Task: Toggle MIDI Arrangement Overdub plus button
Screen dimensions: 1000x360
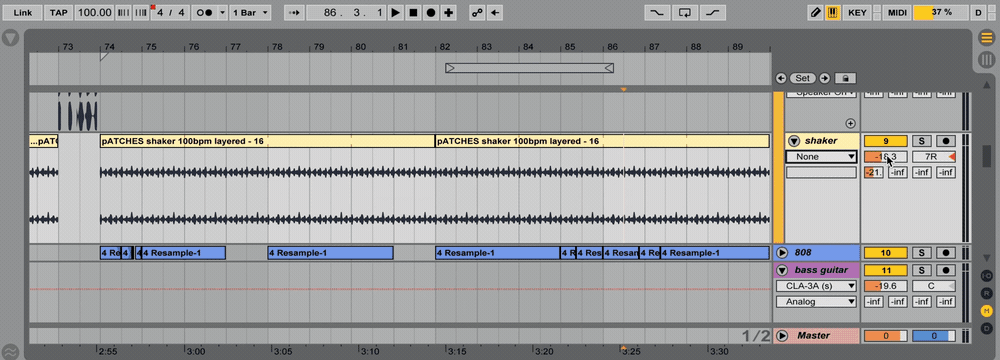Action: point(449,12)
